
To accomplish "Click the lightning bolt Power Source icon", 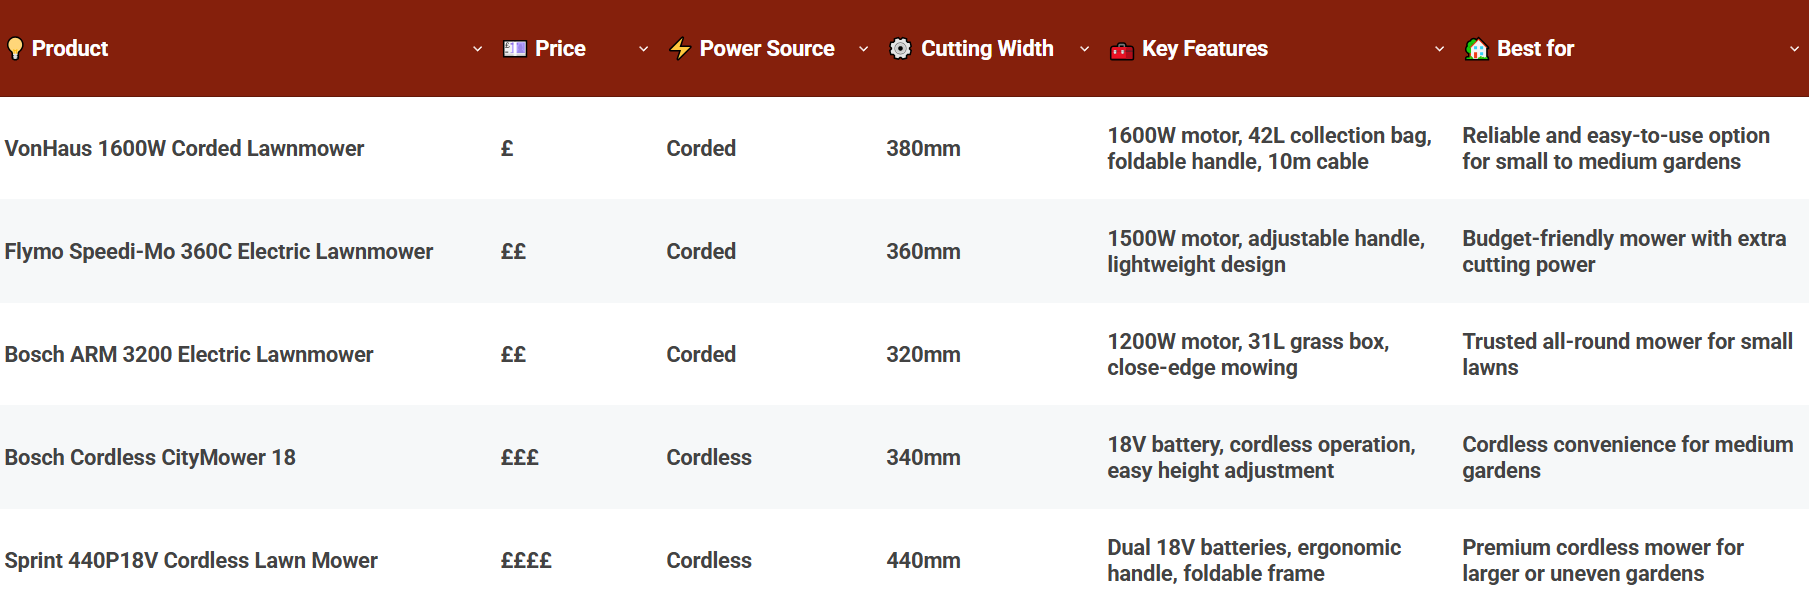I will coord(680,49).
